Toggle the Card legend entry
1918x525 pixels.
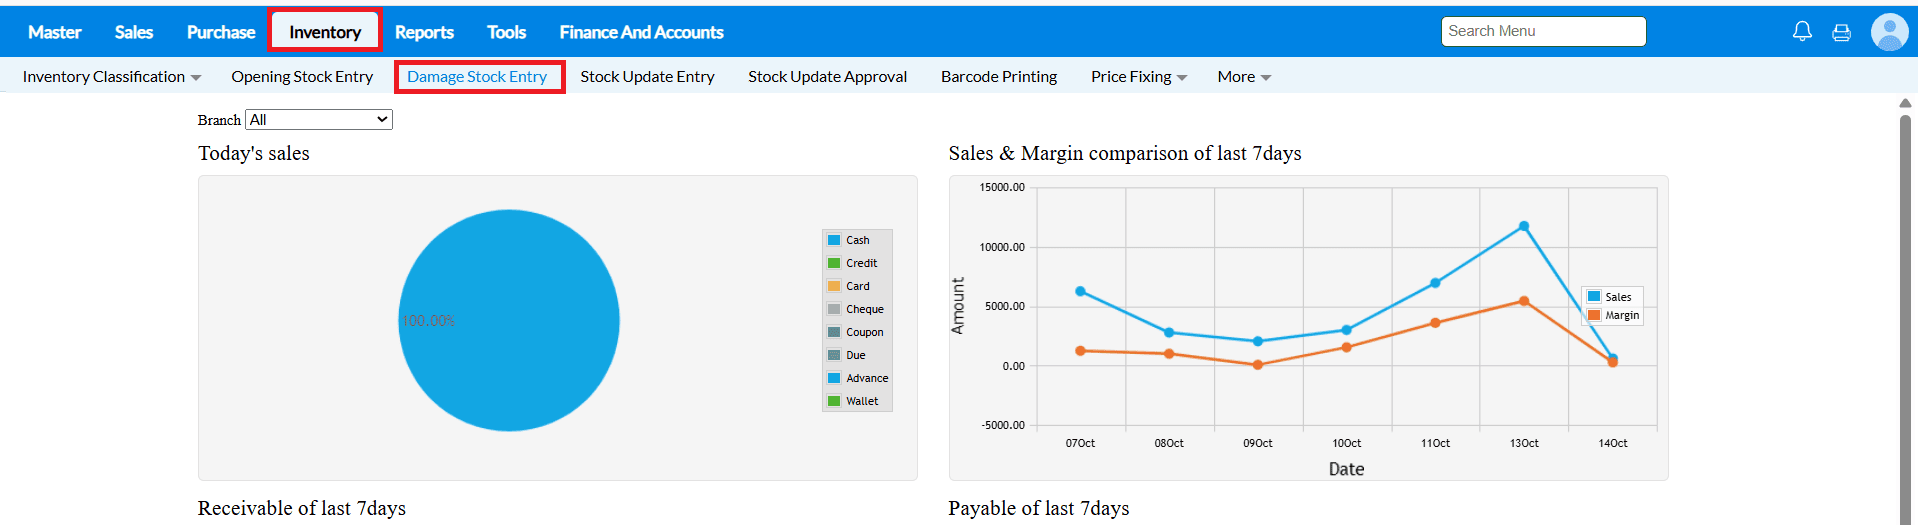click(857, 286)
